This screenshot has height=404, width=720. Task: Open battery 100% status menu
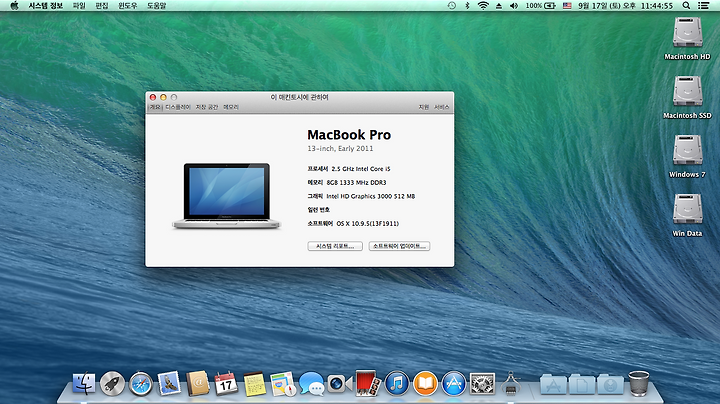tap(540, 6)
